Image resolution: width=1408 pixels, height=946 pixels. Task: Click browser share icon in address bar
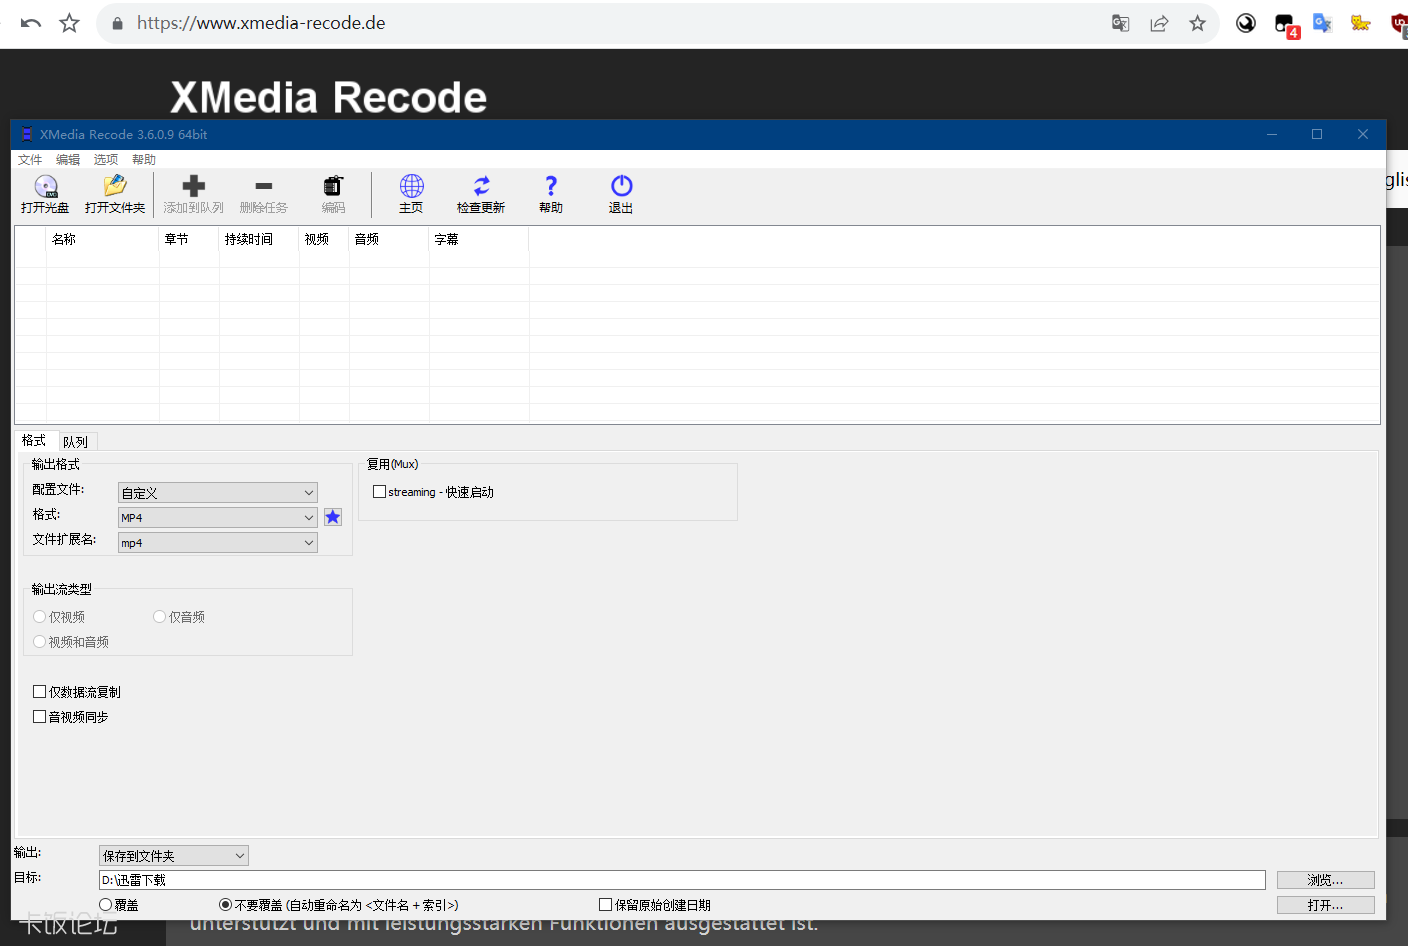point(1159,23)
